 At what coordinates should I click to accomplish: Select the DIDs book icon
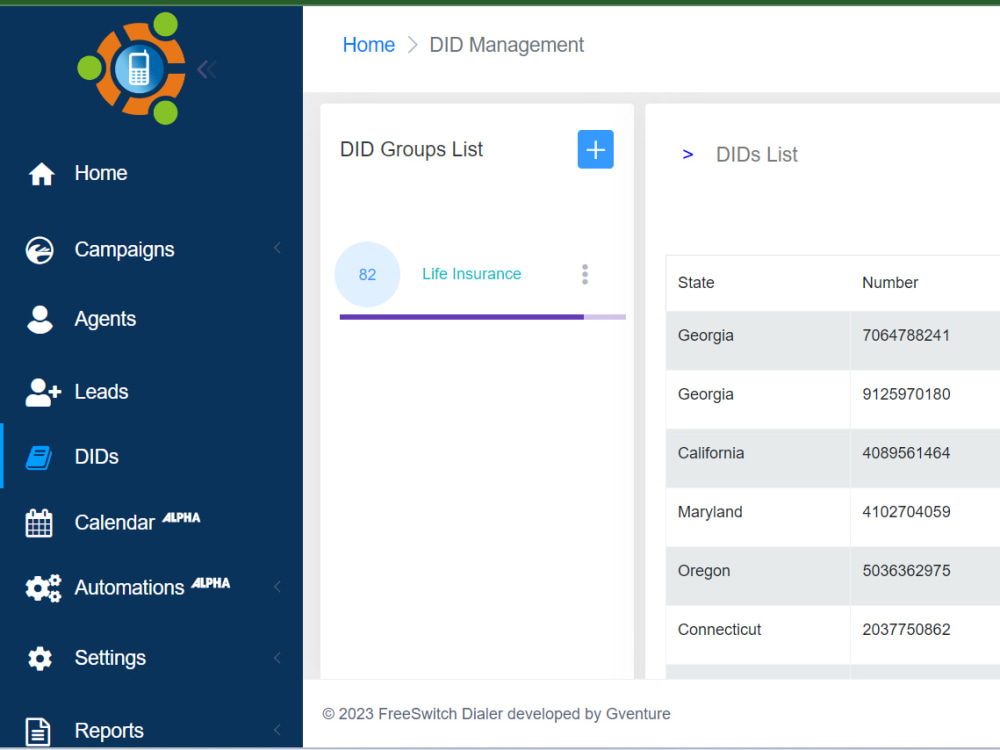tap(41, 456)
